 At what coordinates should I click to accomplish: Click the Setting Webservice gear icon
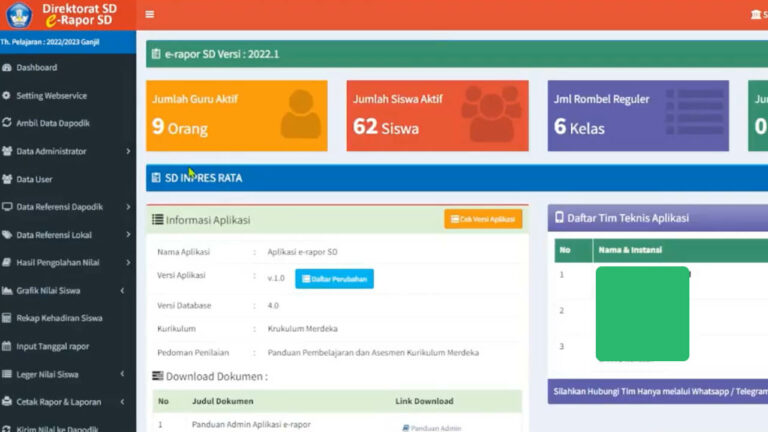pyautogui.click(x=7, y=96)
